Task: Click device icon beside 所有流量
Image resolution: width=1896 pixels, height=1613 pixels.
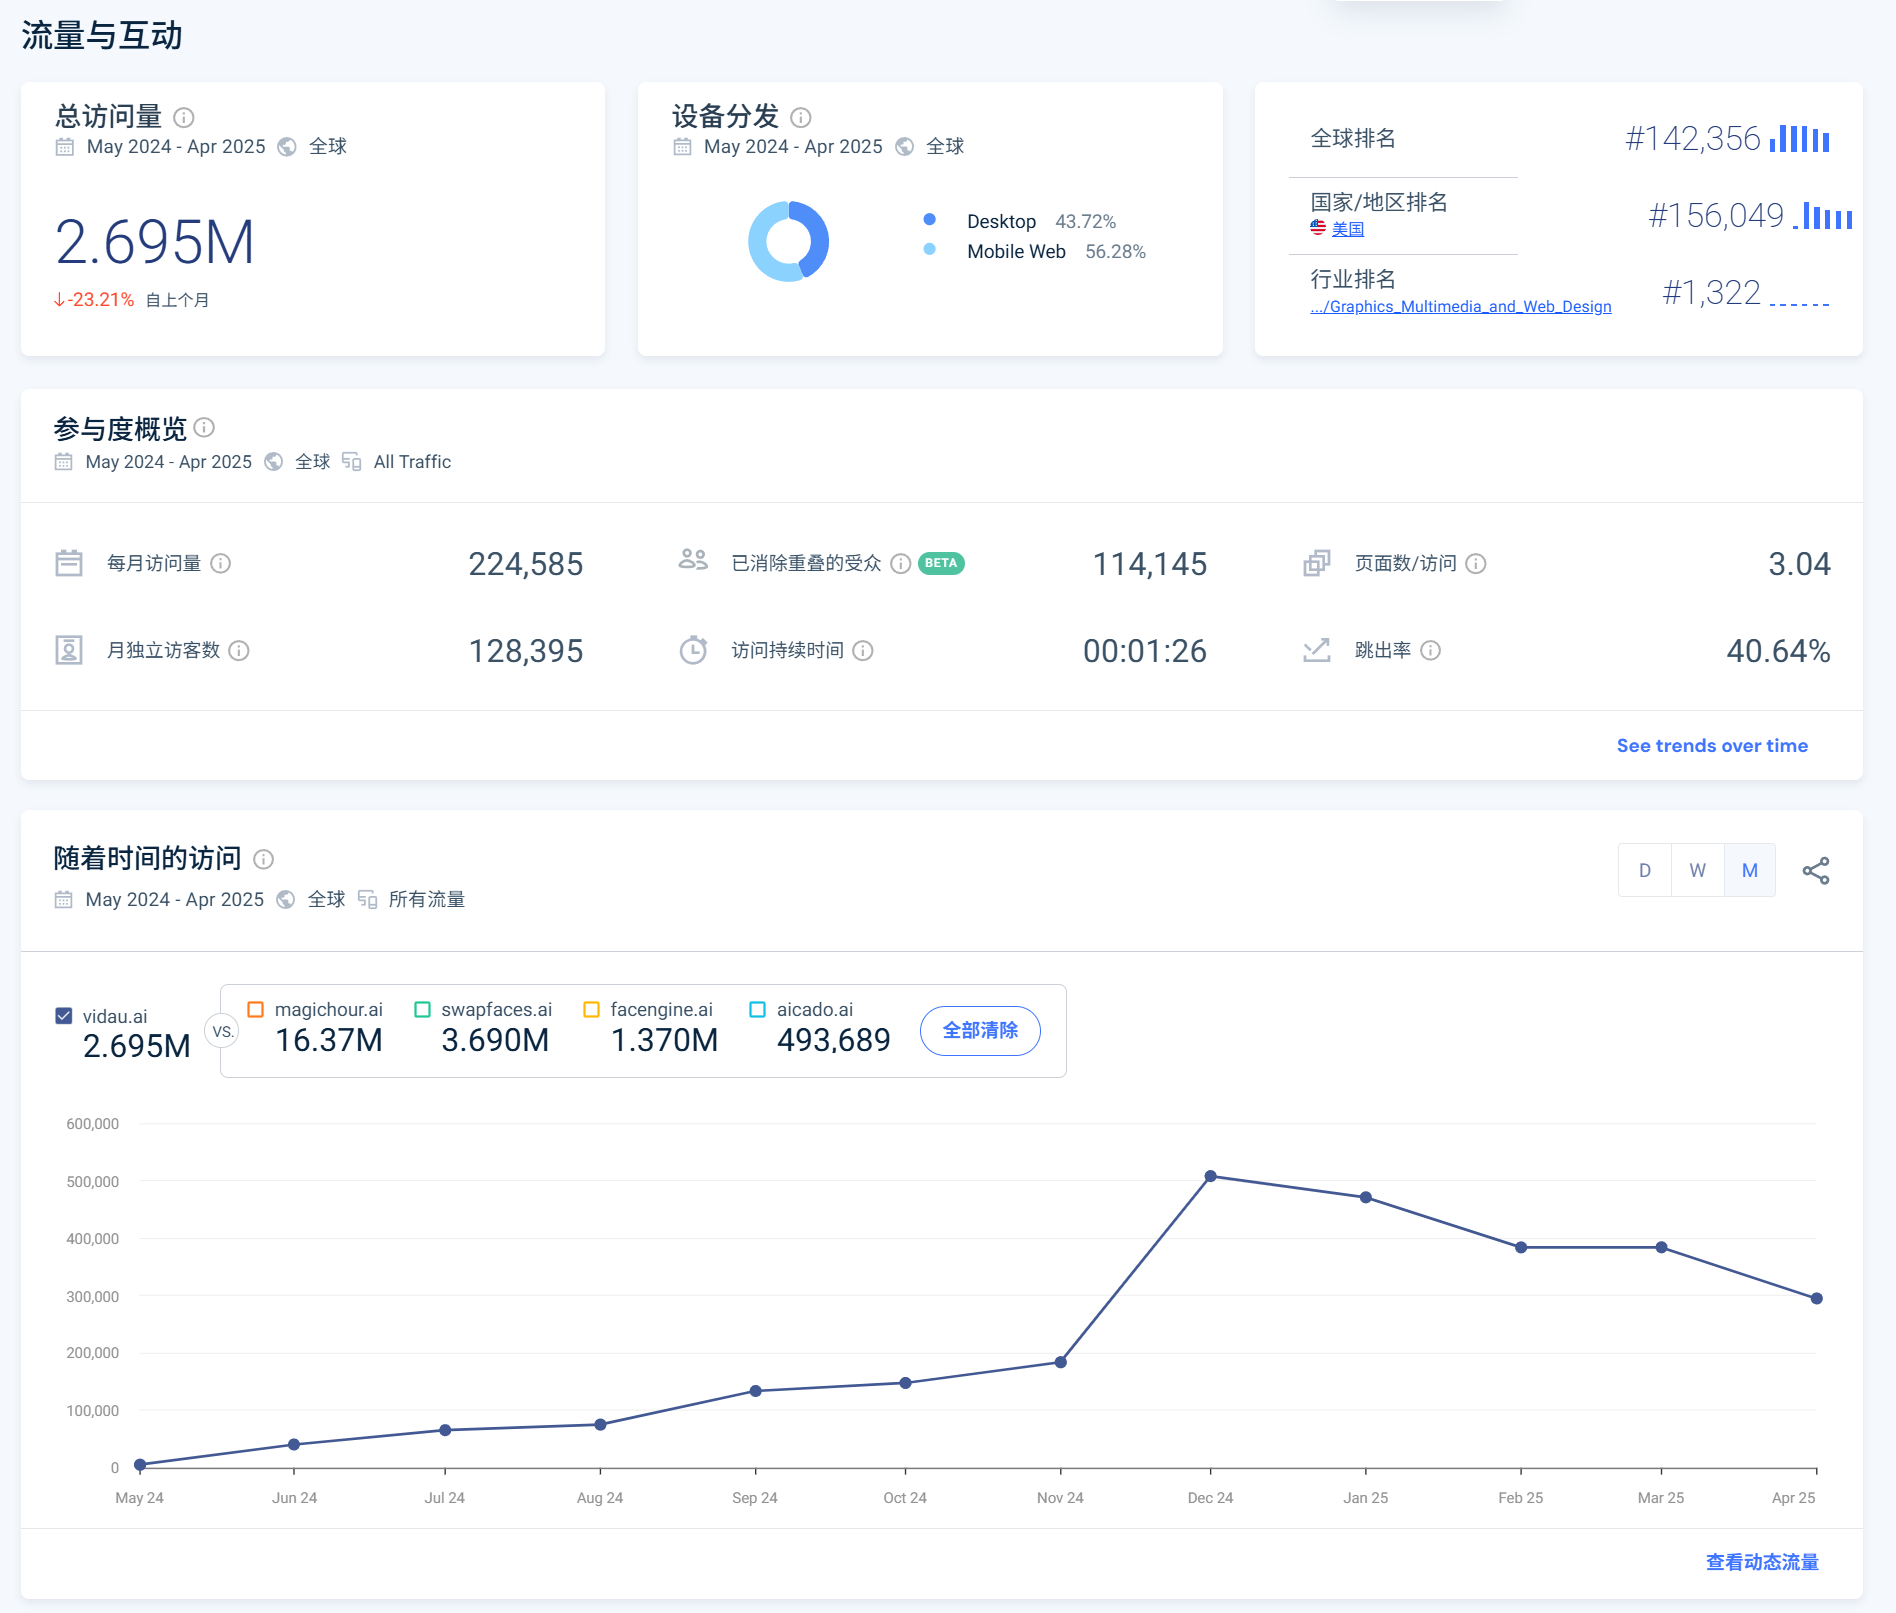Action: (367, 899)
